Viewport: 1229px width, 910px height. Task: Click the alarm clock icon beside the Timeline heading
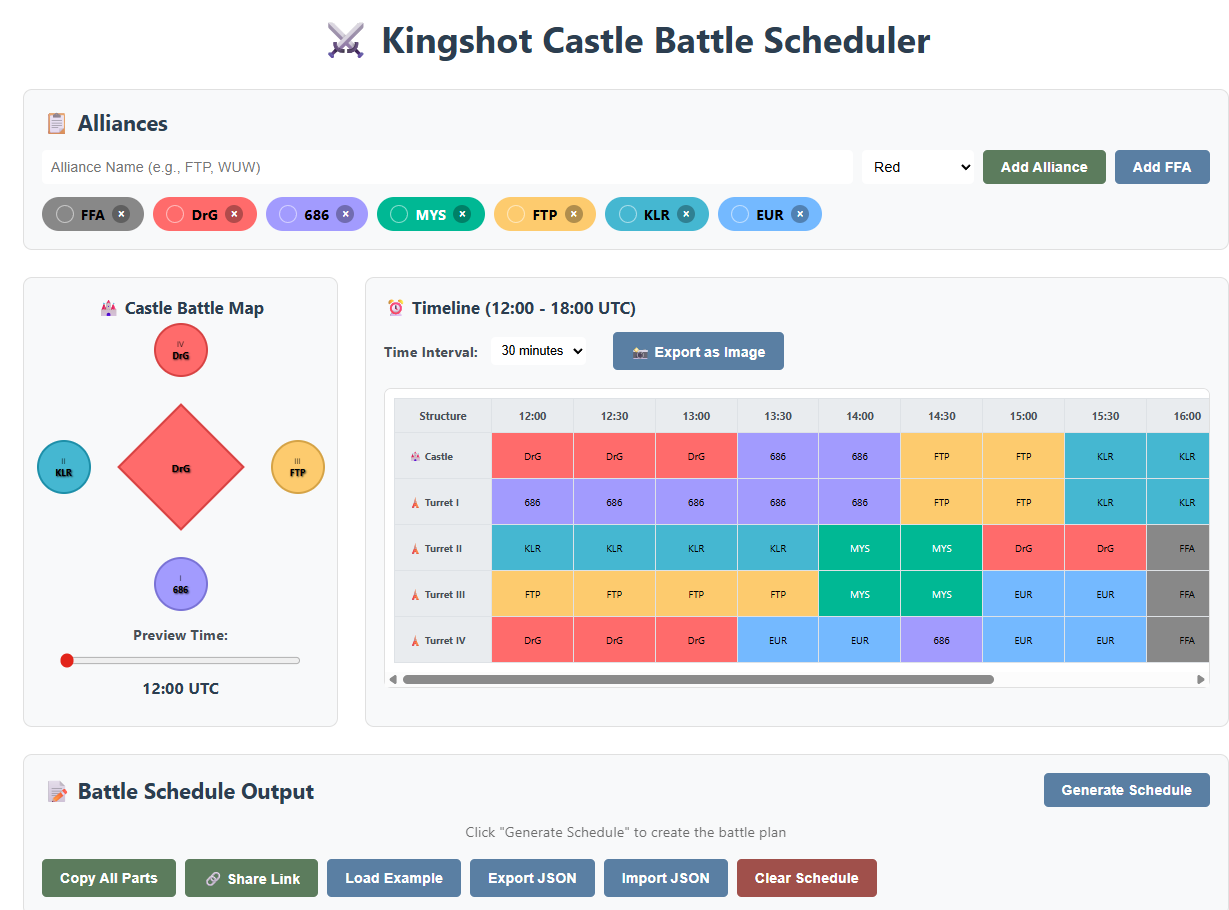(395, 308)
